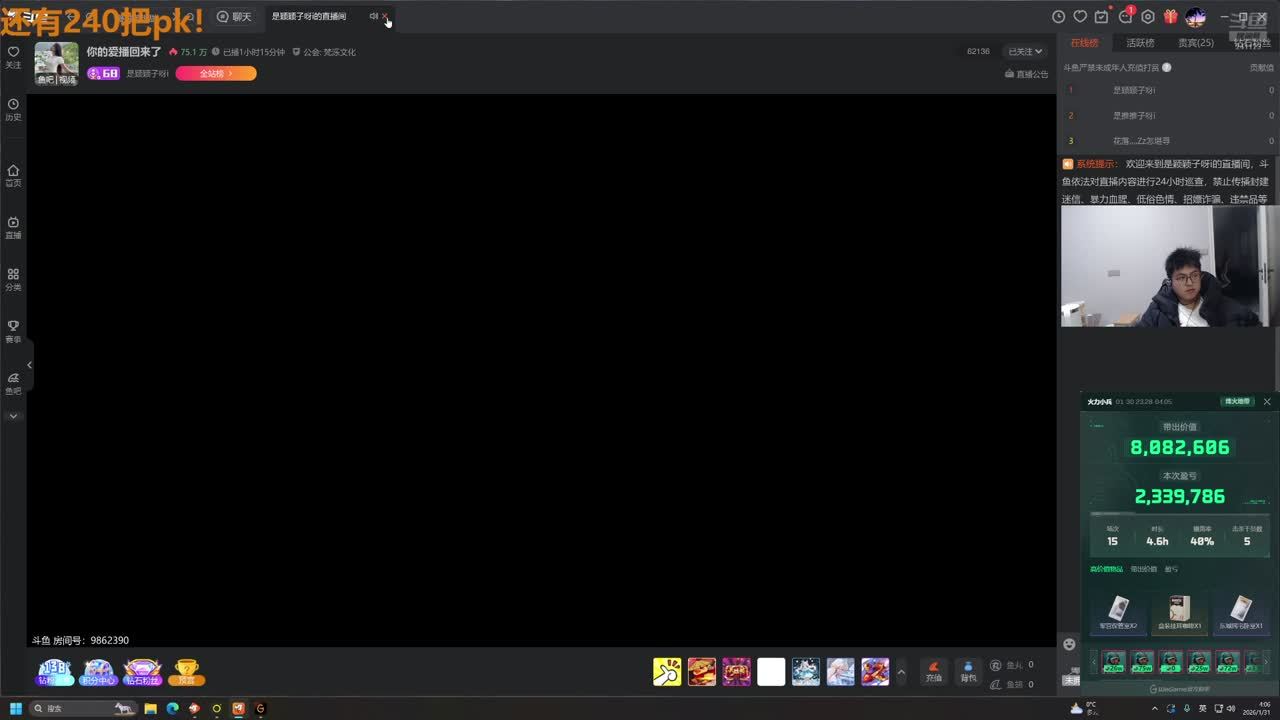Click the message icon with red badge
Viewport: 1280px width, 720px height.
click(x=1125, y=17)
